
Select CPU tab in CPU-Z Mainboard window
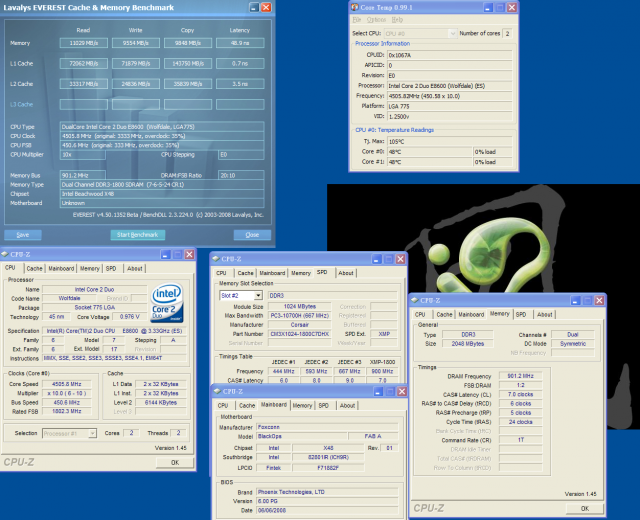click(x=223, y=405)
